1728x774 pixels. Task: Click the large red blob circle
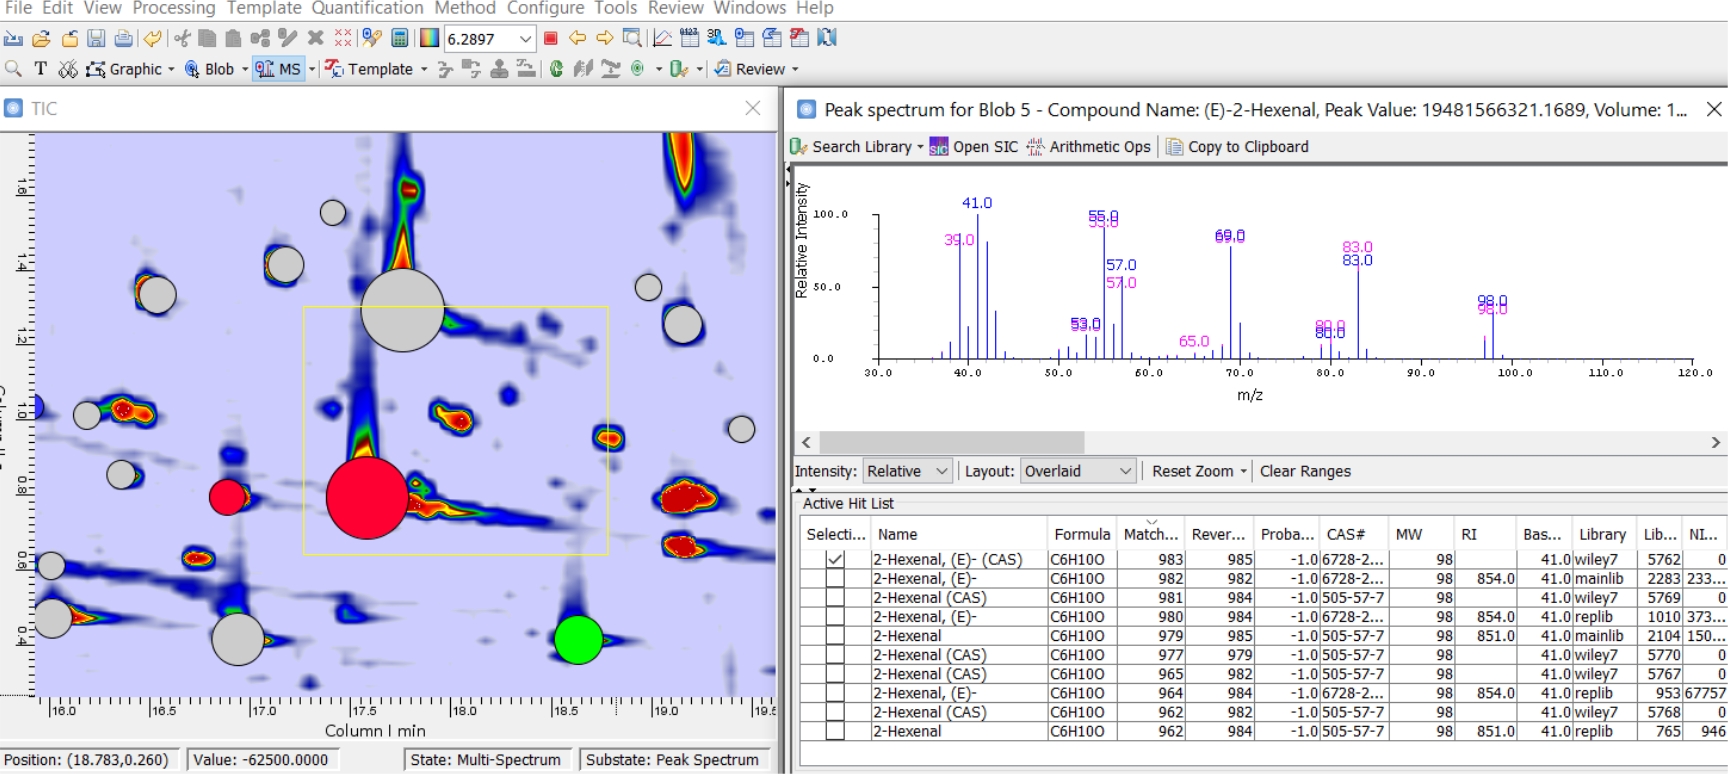point(367,498)
